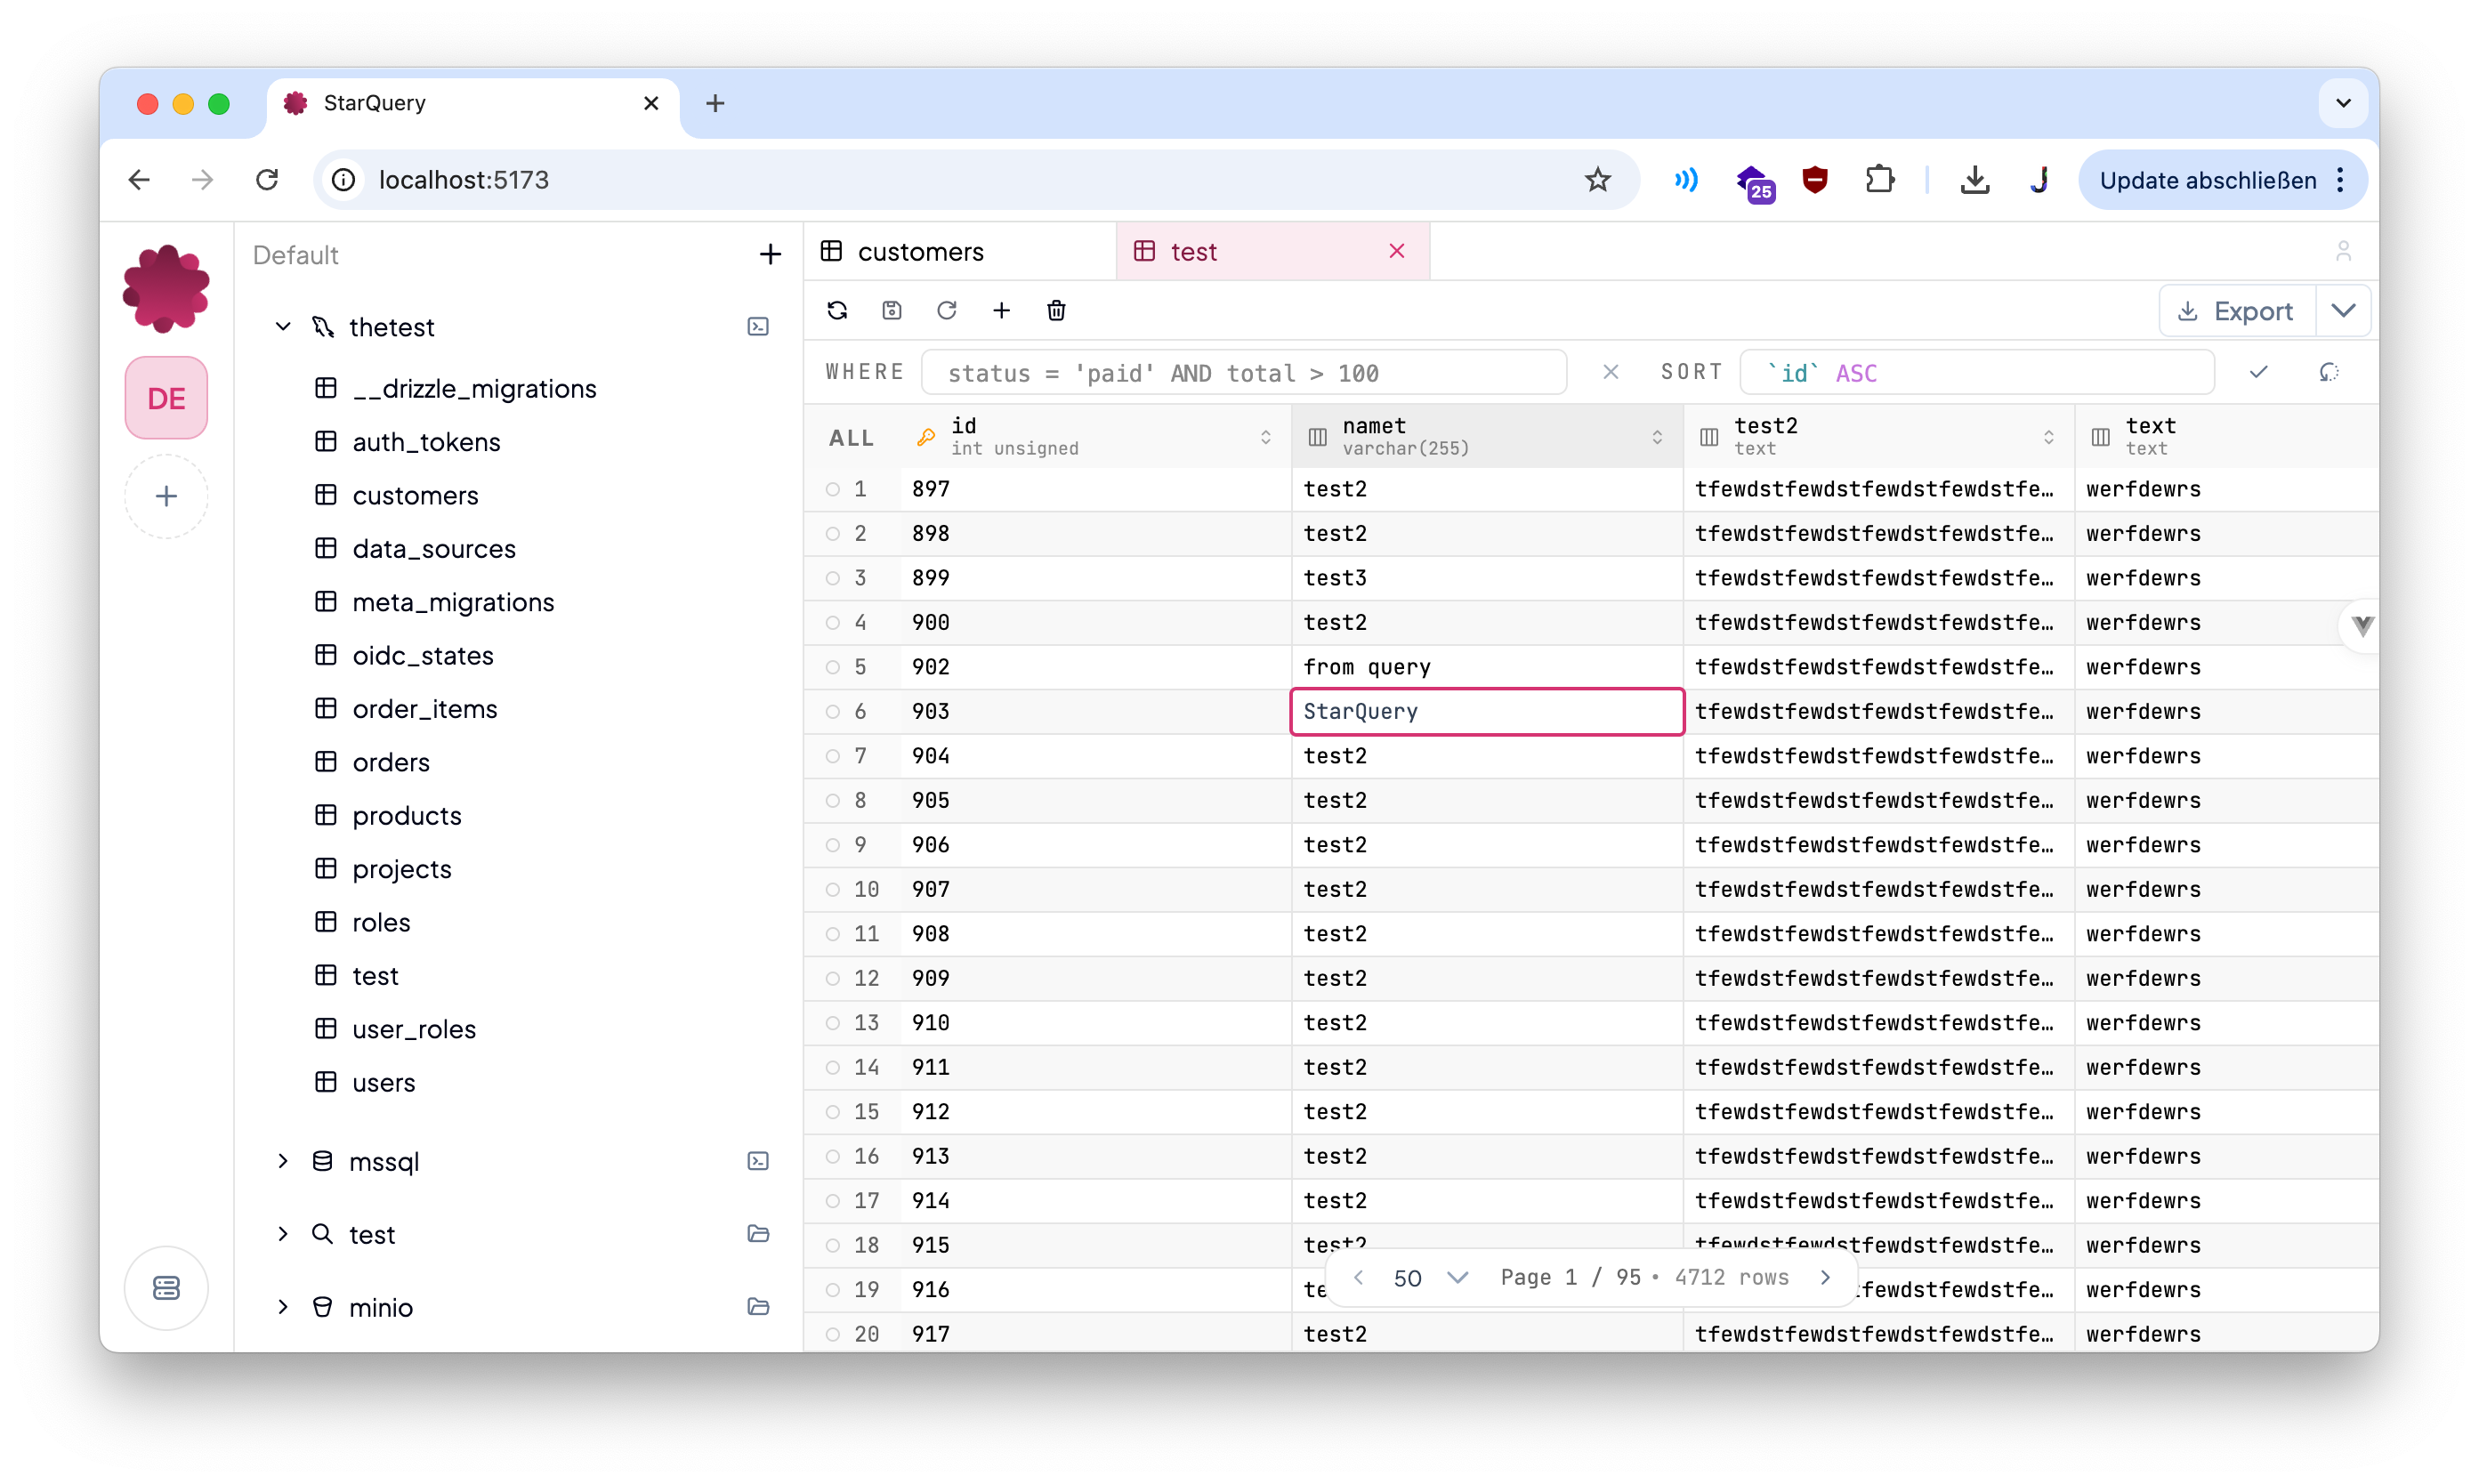Sort the namet column with its sort arrows
Image resolution: width=2479 pixels, height=1484 pixels.
pyautogui.click(x=1657, y=437)
